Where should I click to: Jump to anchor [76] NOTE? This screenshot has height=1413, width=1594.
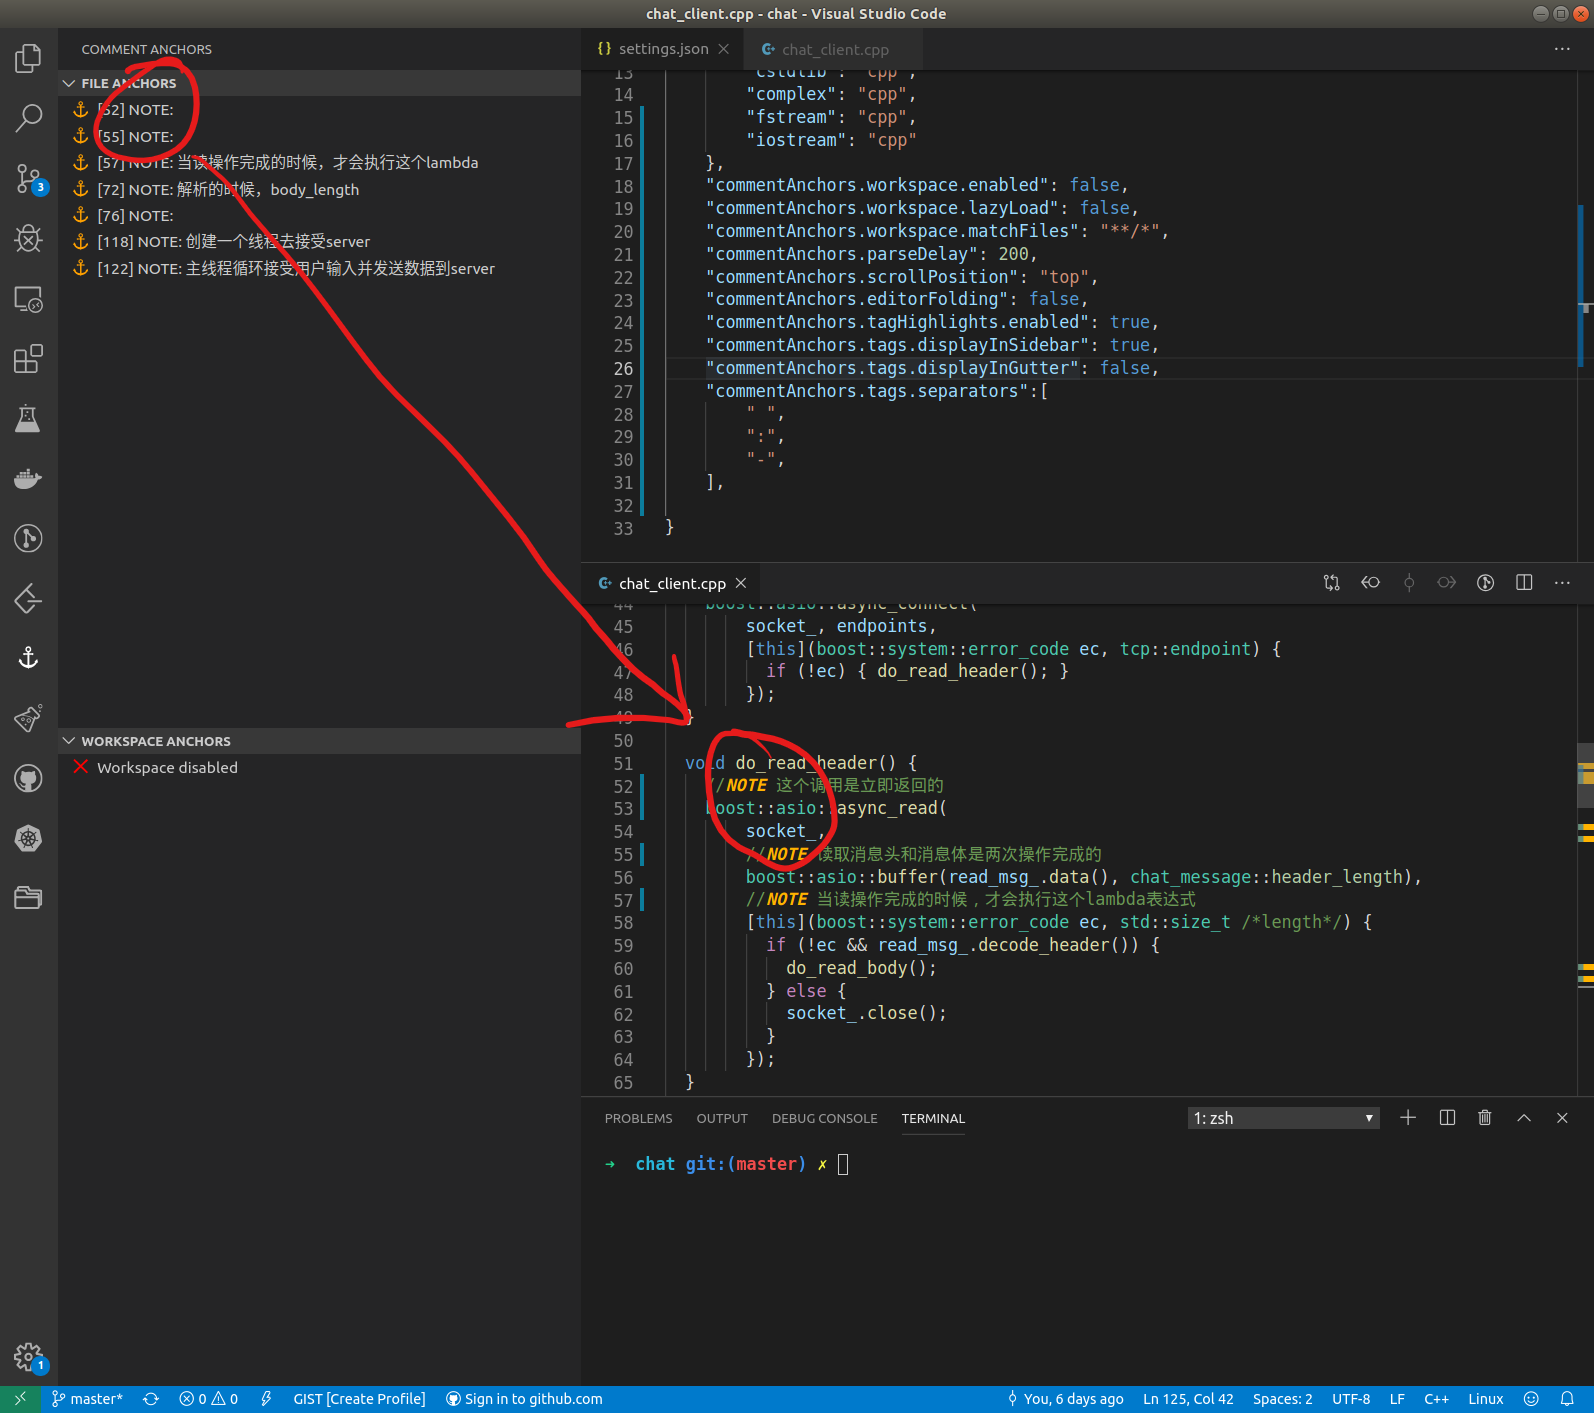pos(320,215)
